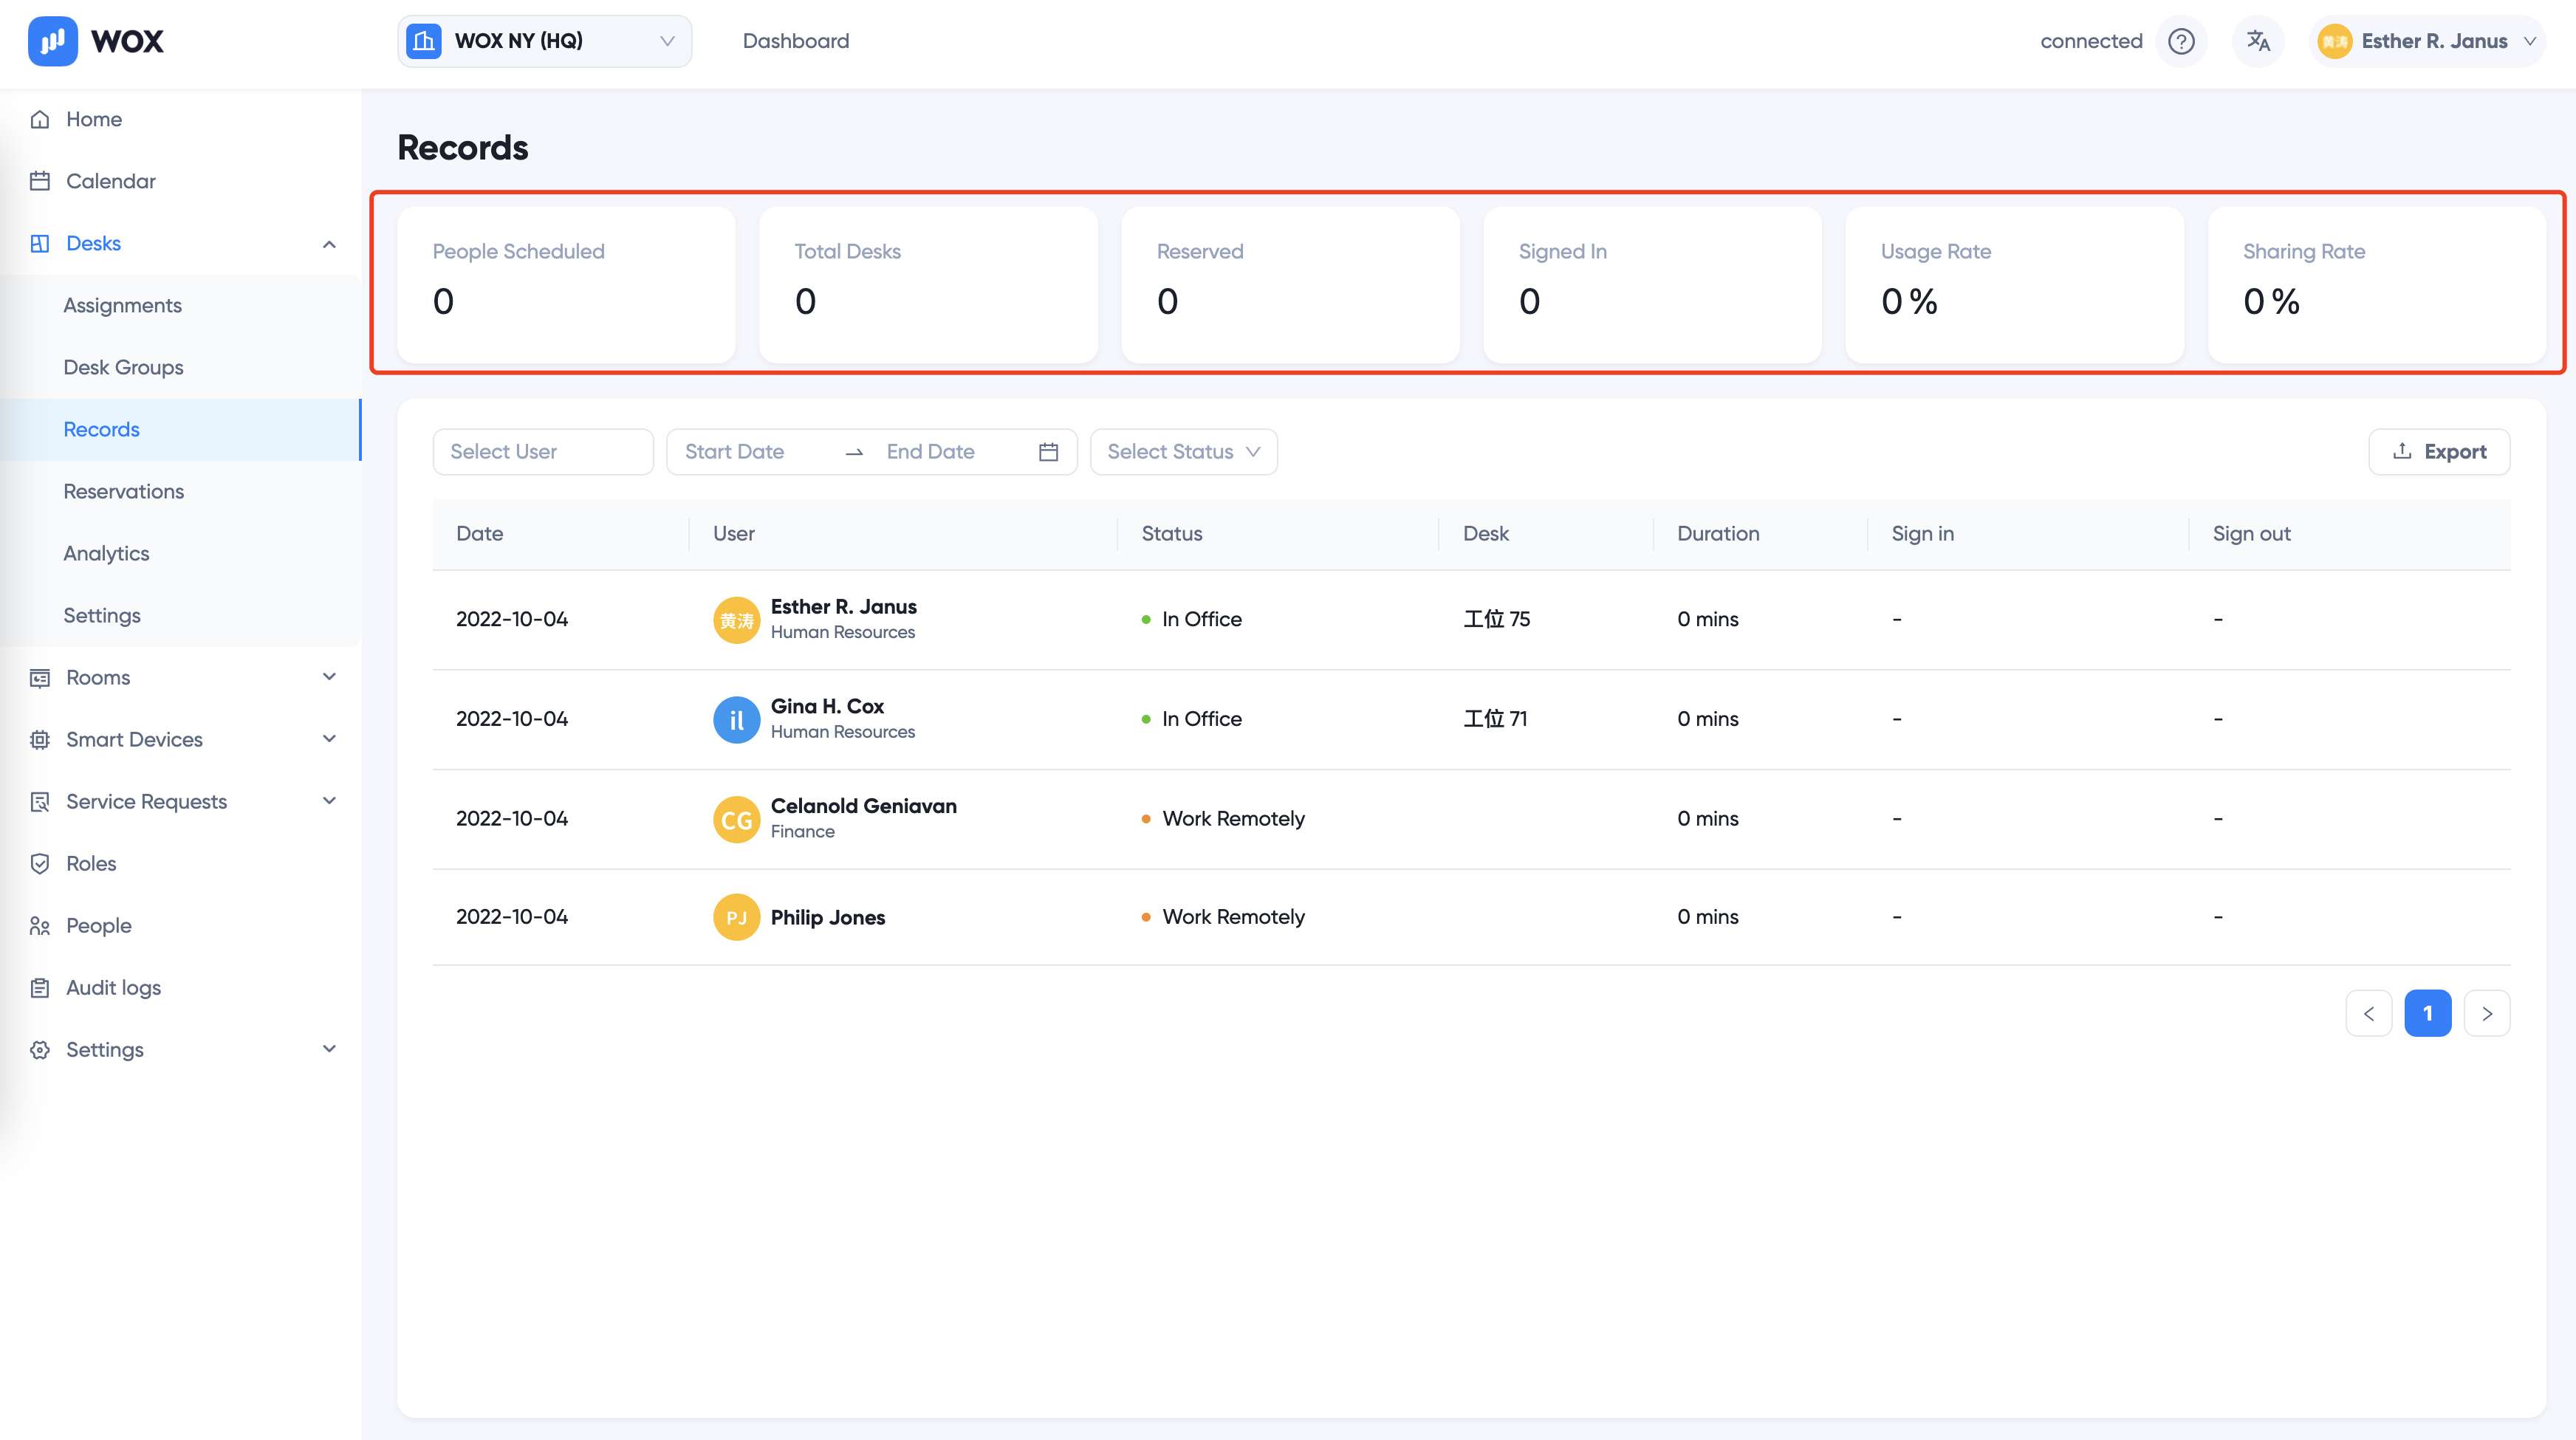The image size is (2576, 1440).
Task: Click the Settings gear icon in sidebar
Action: [x=40, y=1049]
